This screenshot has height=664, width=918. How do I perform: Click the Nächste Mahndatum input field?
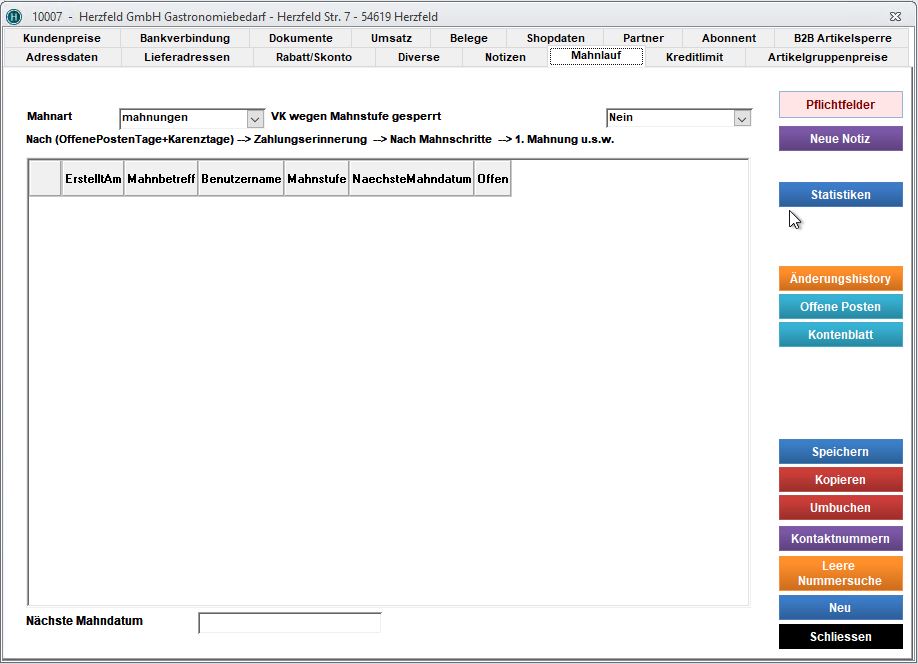pos(289,623)
